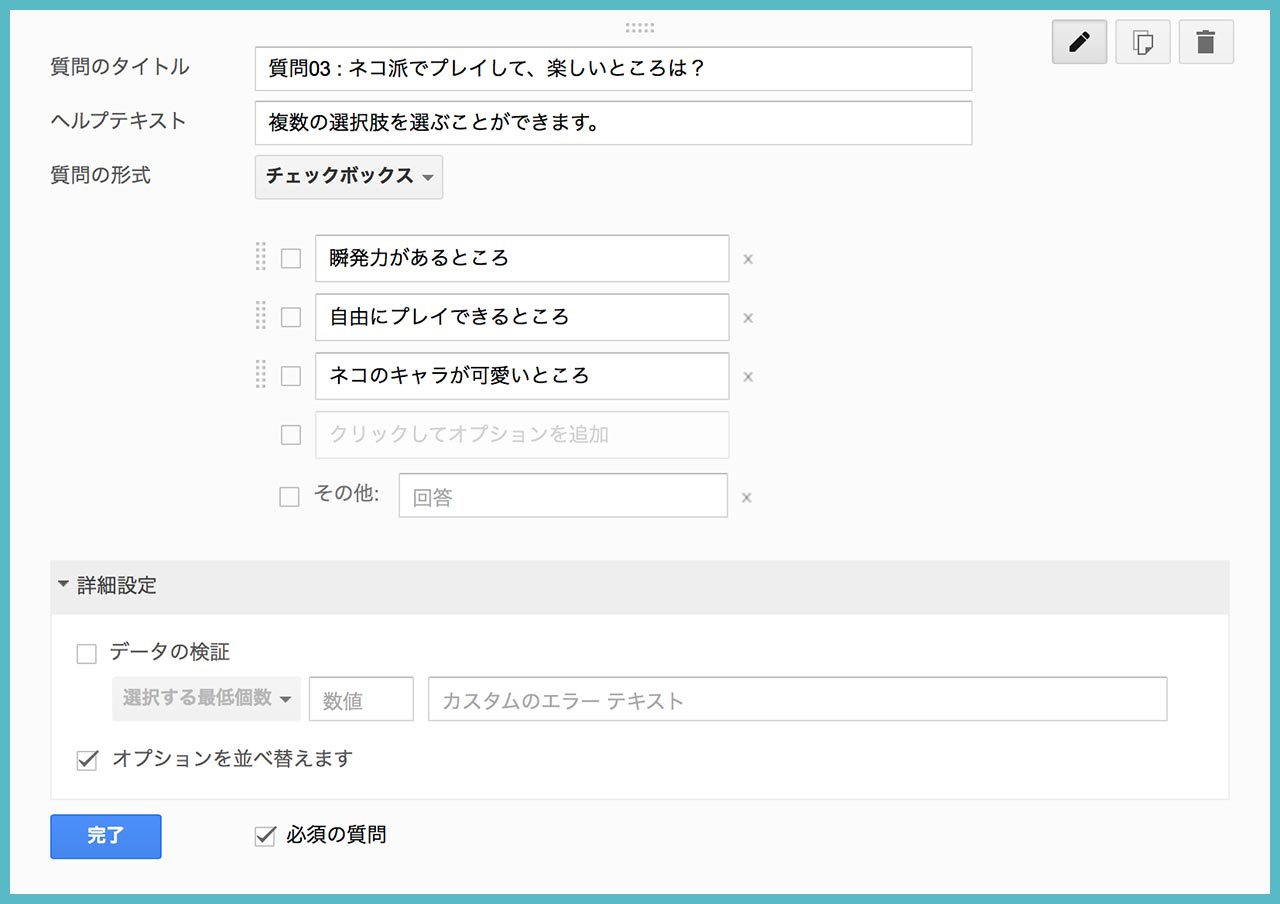Grab drag handle for ネコのキャラが可愛いところ option

coord(261,375)
